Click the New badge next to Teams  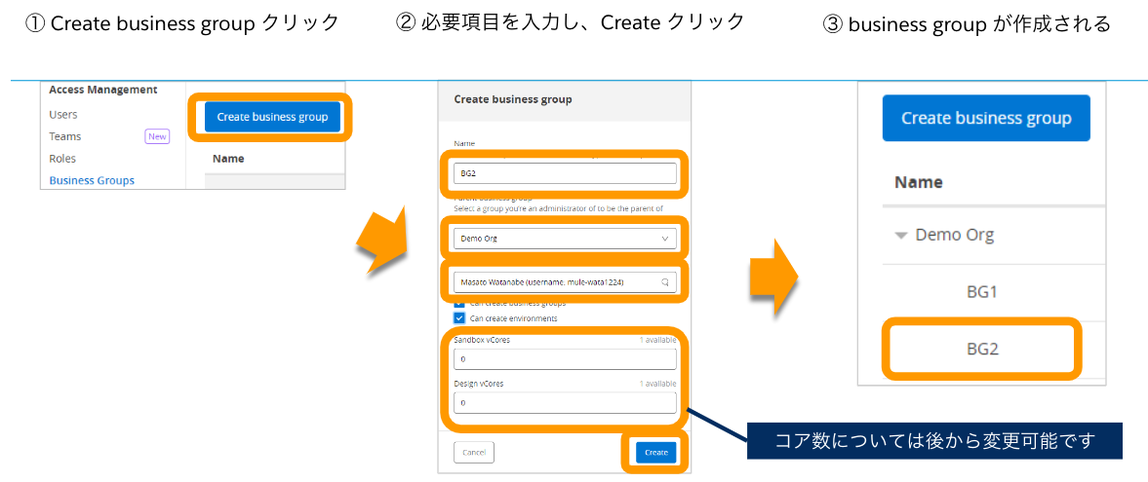click(157, 136)
